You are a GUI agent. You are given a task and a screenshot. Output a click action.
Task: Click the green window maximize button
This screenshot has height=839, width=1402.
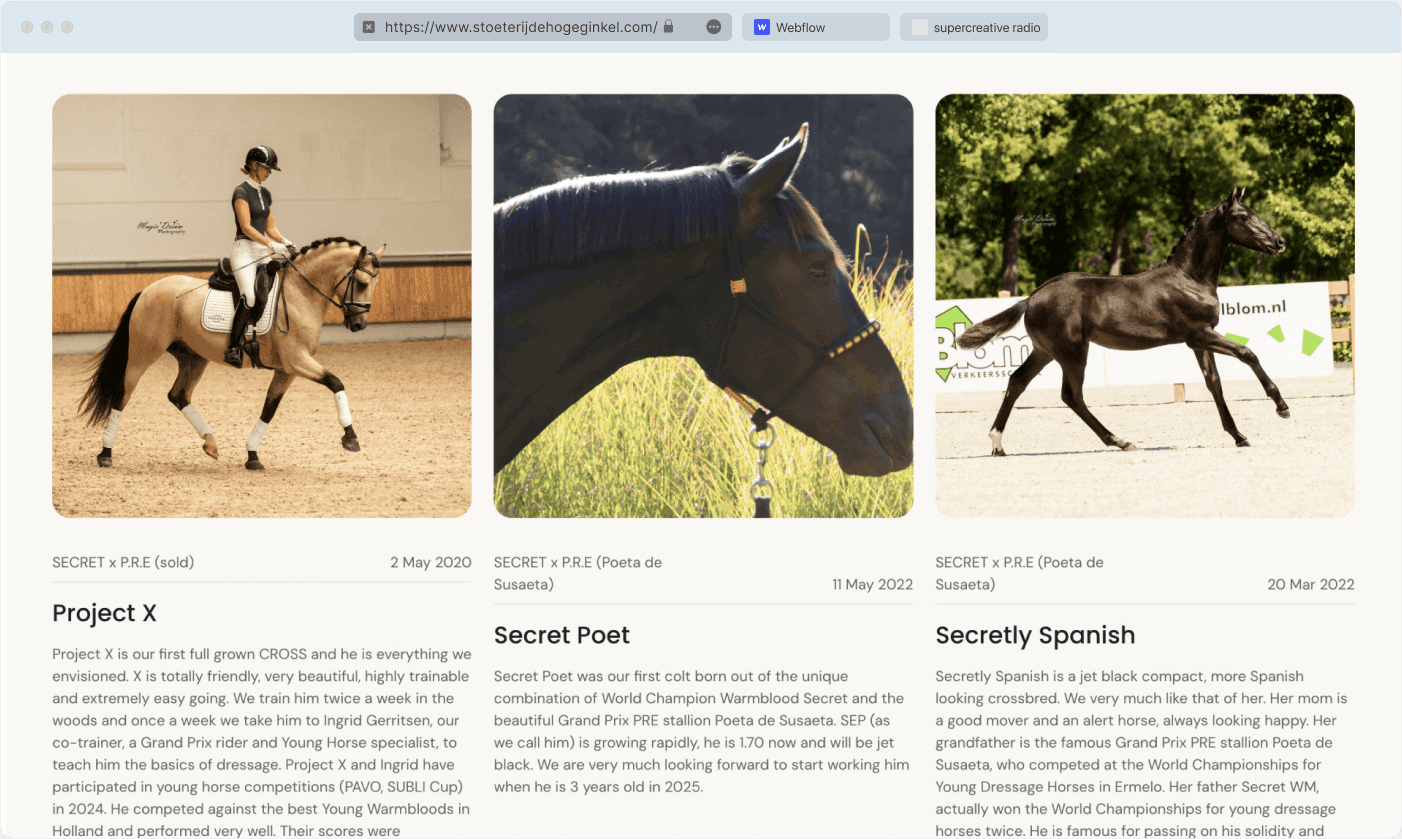pos(67,27)
